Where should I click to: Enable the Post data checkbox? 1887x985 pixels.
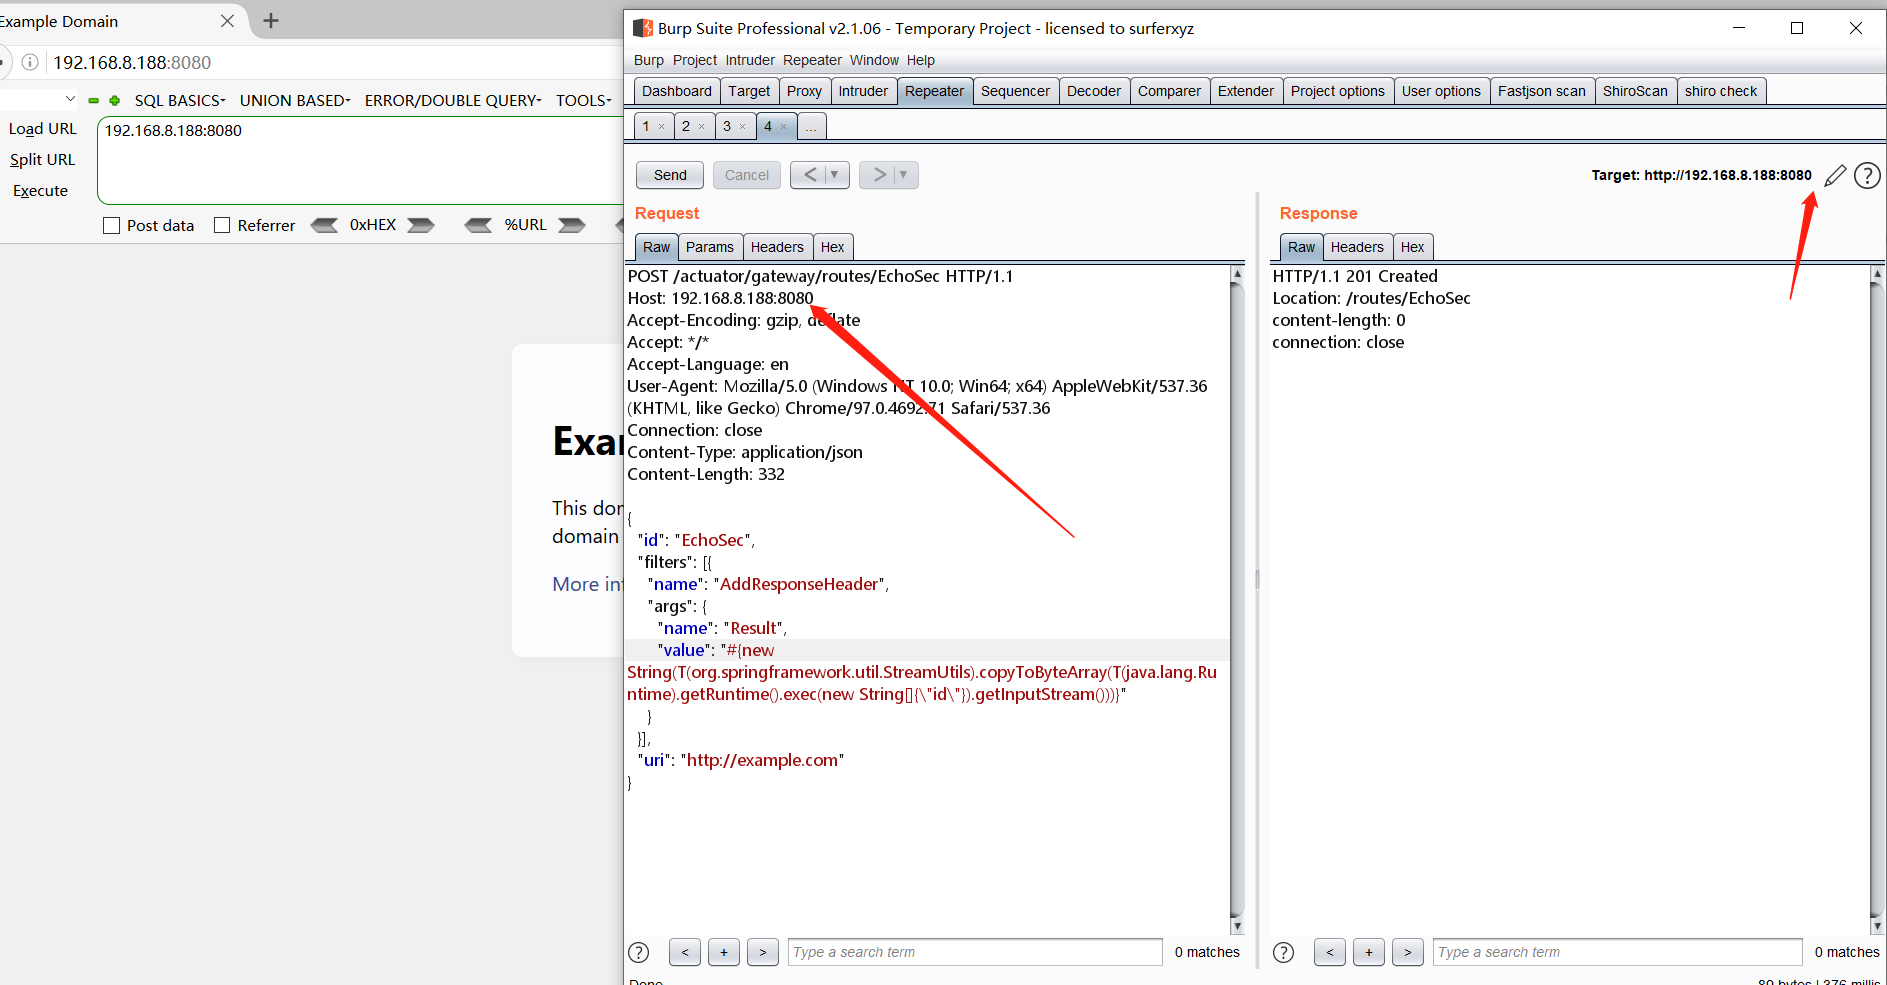[x=111, y=226]
